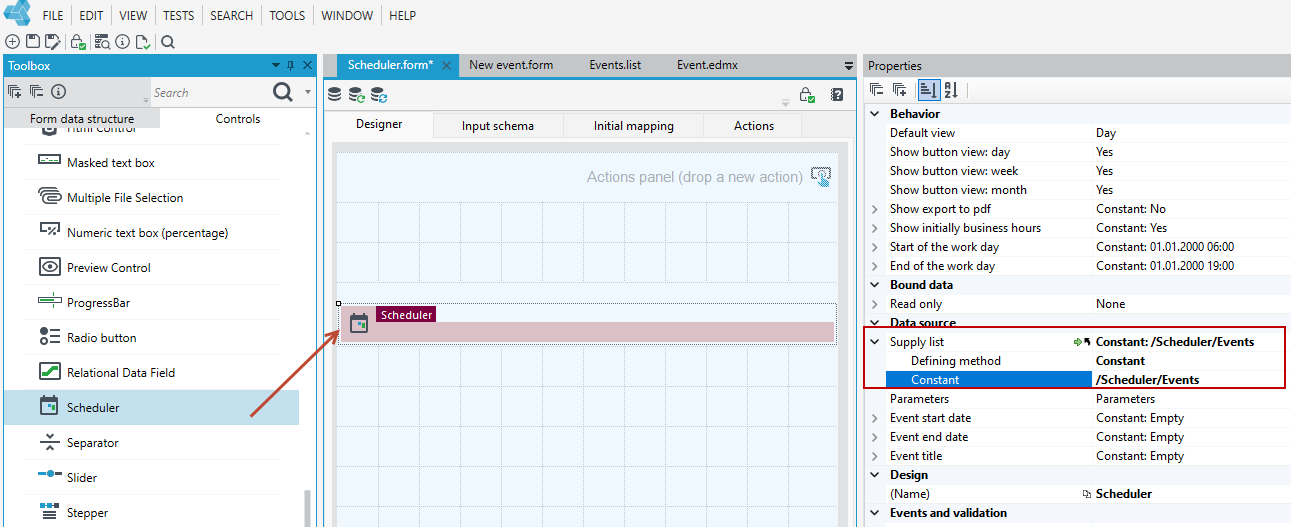Screen dimensions: 1291x527
Task: Switch to New event.form document tab
Action: (x=511, y=65)
